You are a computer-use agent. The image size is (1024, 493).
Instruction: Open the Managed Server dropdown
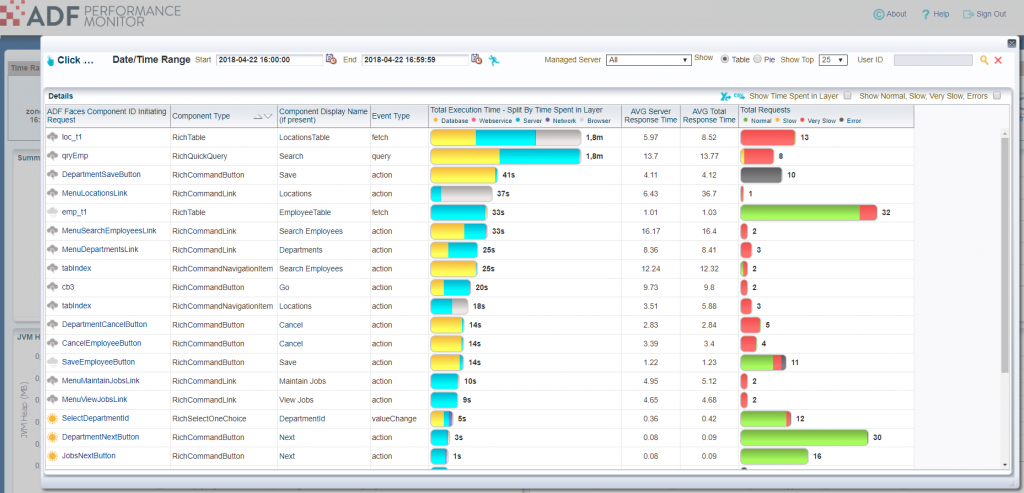(x=648, y=60)
